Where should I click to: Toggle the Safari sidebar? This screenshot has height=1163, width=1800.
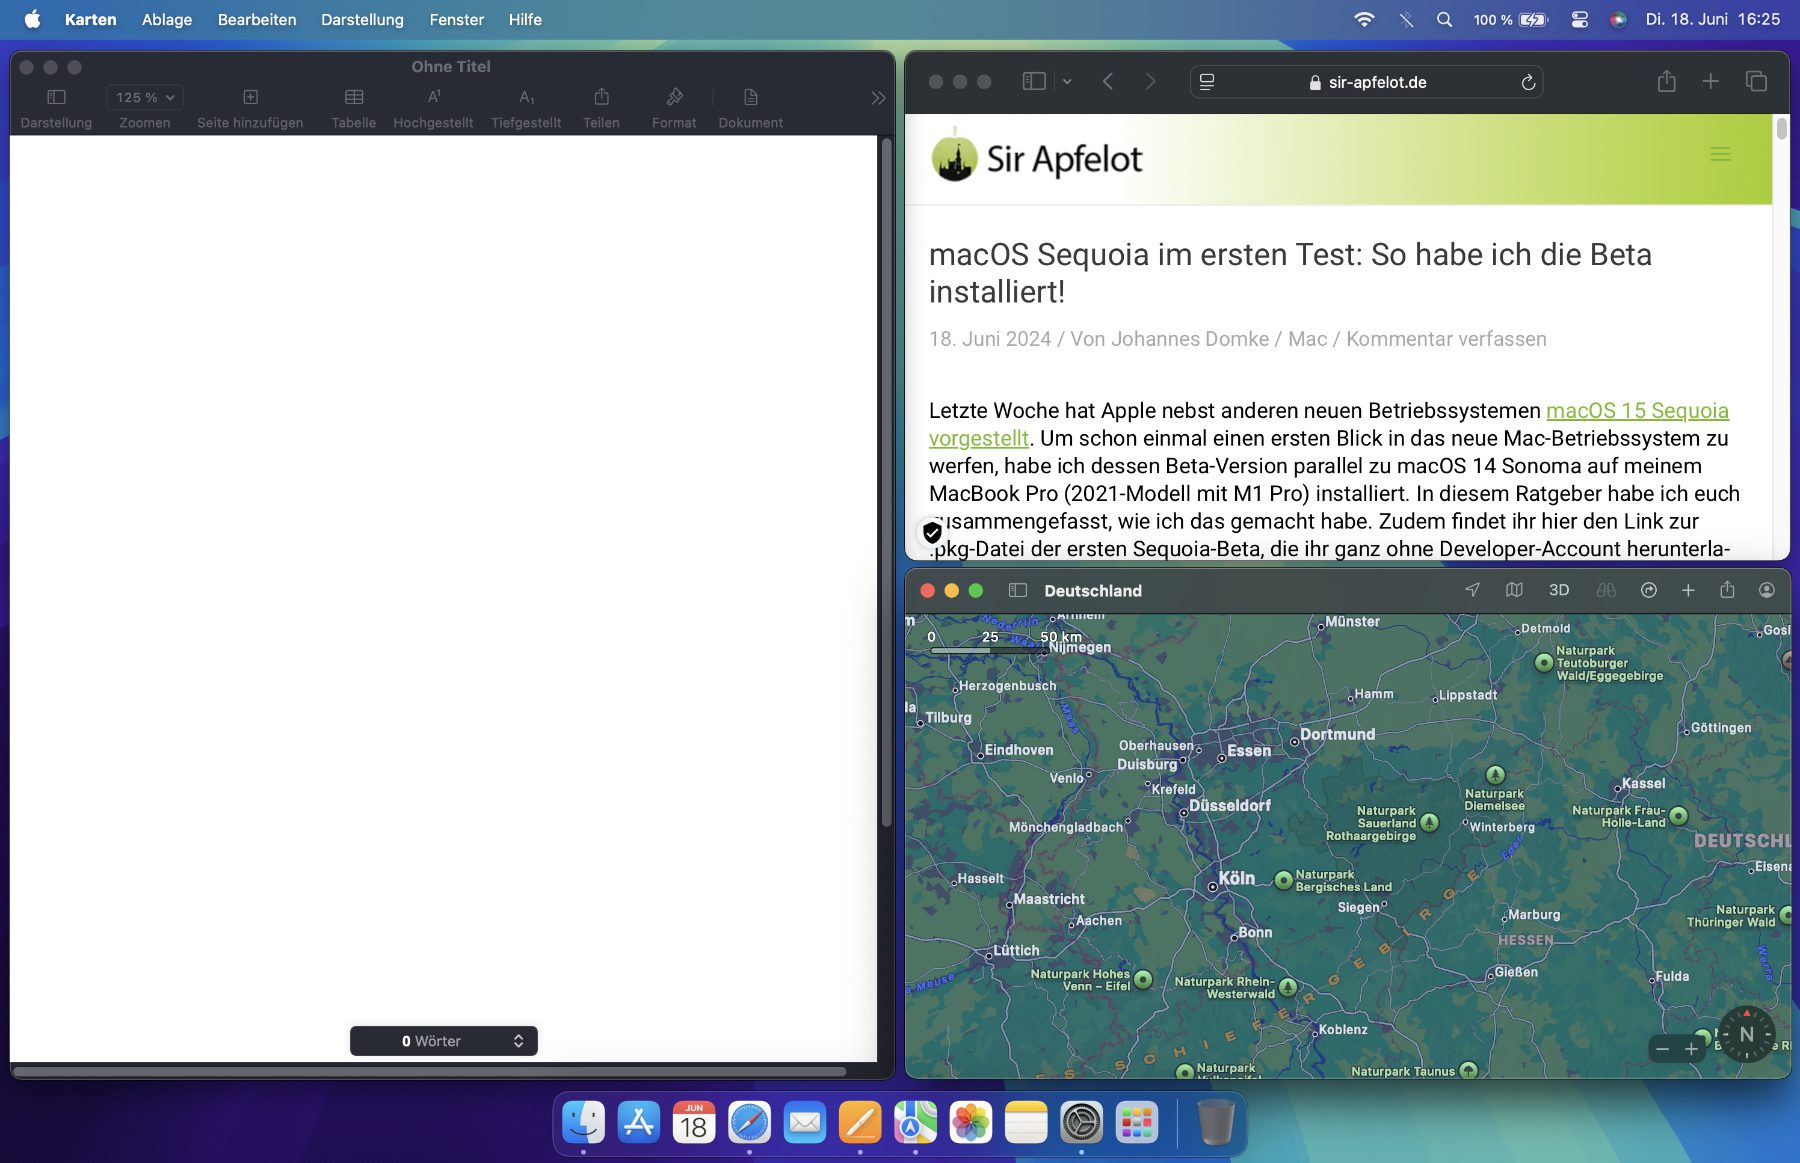(x=1034, y=82)
